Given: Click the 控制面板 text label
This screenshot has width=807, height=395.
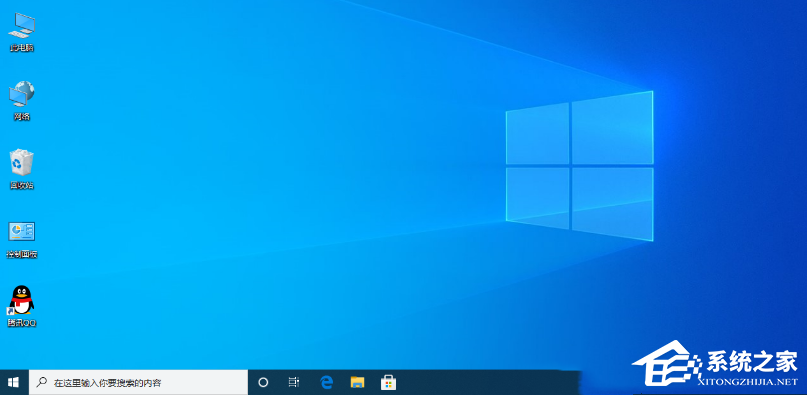Looking at the screenshot, I should coord(22,254).
